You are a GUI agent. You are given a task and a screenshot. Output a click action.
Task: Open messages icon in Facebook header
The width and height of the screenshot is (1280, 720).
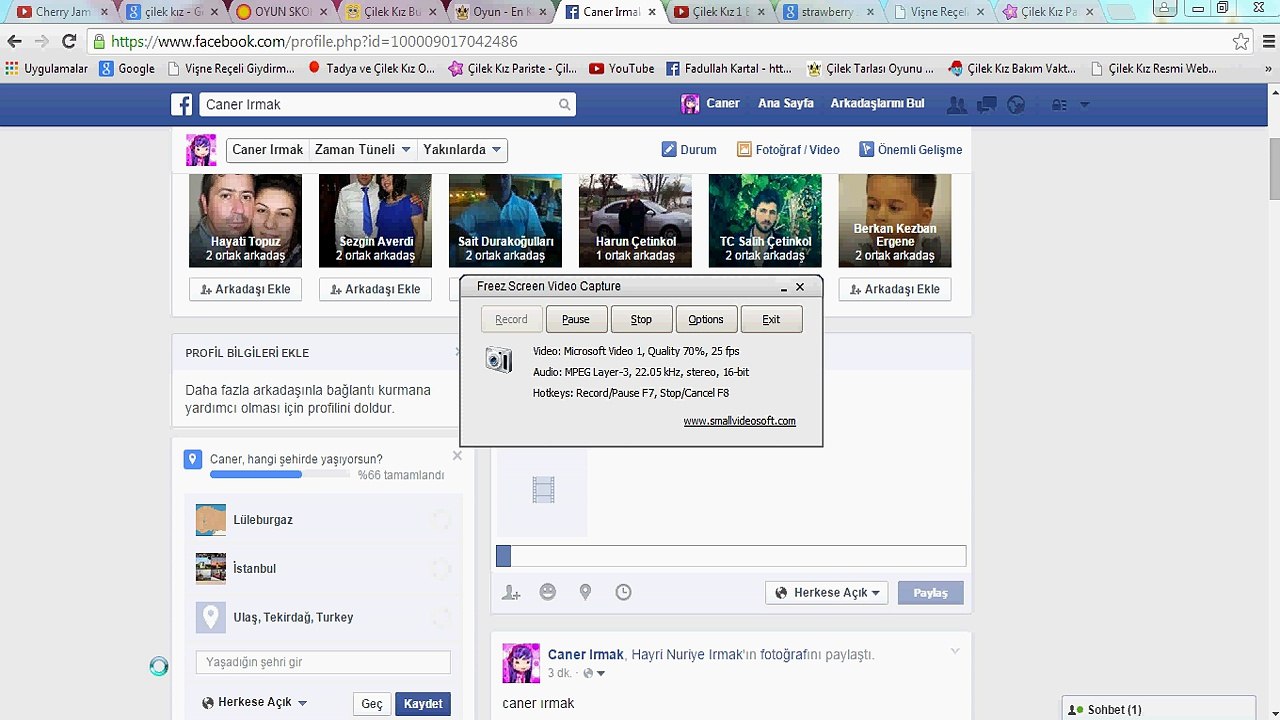coord(986,104)
